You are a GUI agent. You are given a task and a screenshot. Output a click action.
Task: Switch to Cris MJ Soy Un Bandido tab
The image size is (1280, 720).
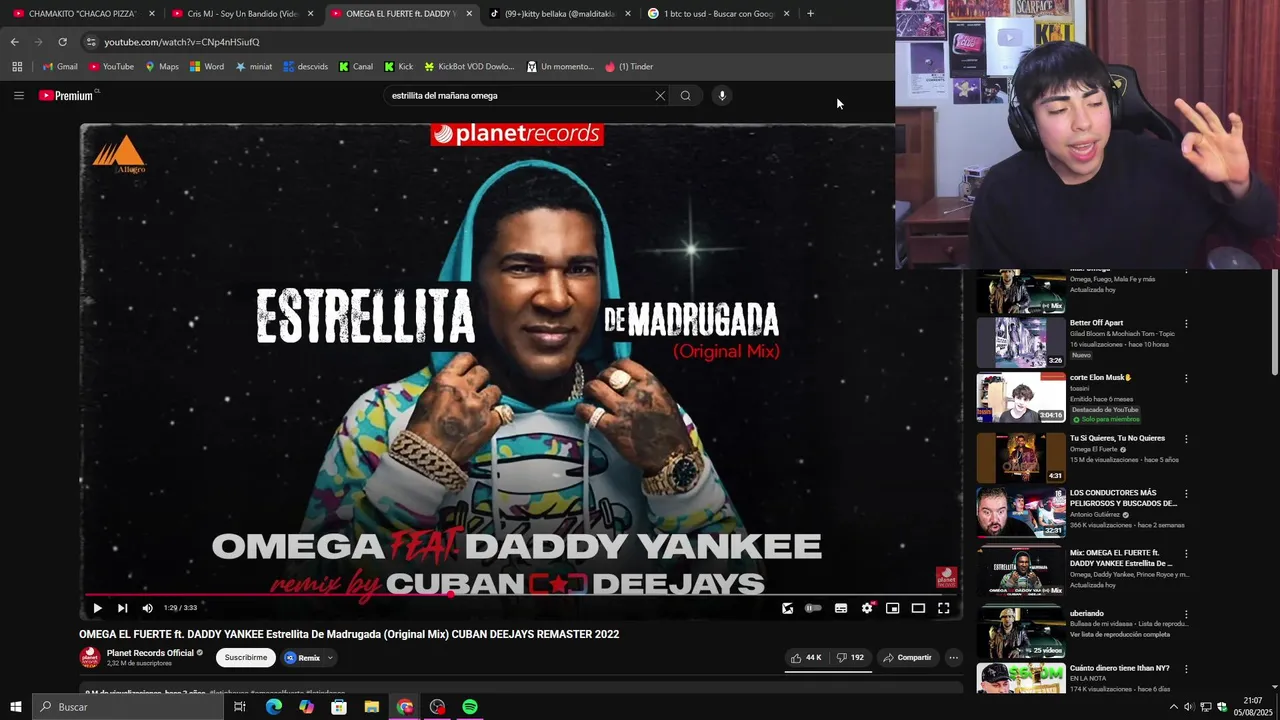coord(242,14)
